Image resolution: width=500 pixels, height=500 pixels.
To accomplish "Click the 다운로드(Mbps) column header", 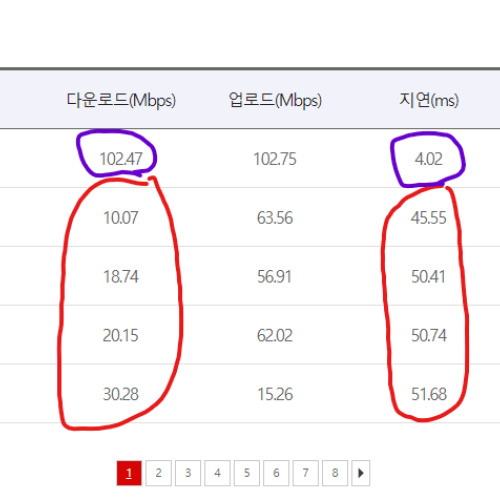I will coord(121,100).
